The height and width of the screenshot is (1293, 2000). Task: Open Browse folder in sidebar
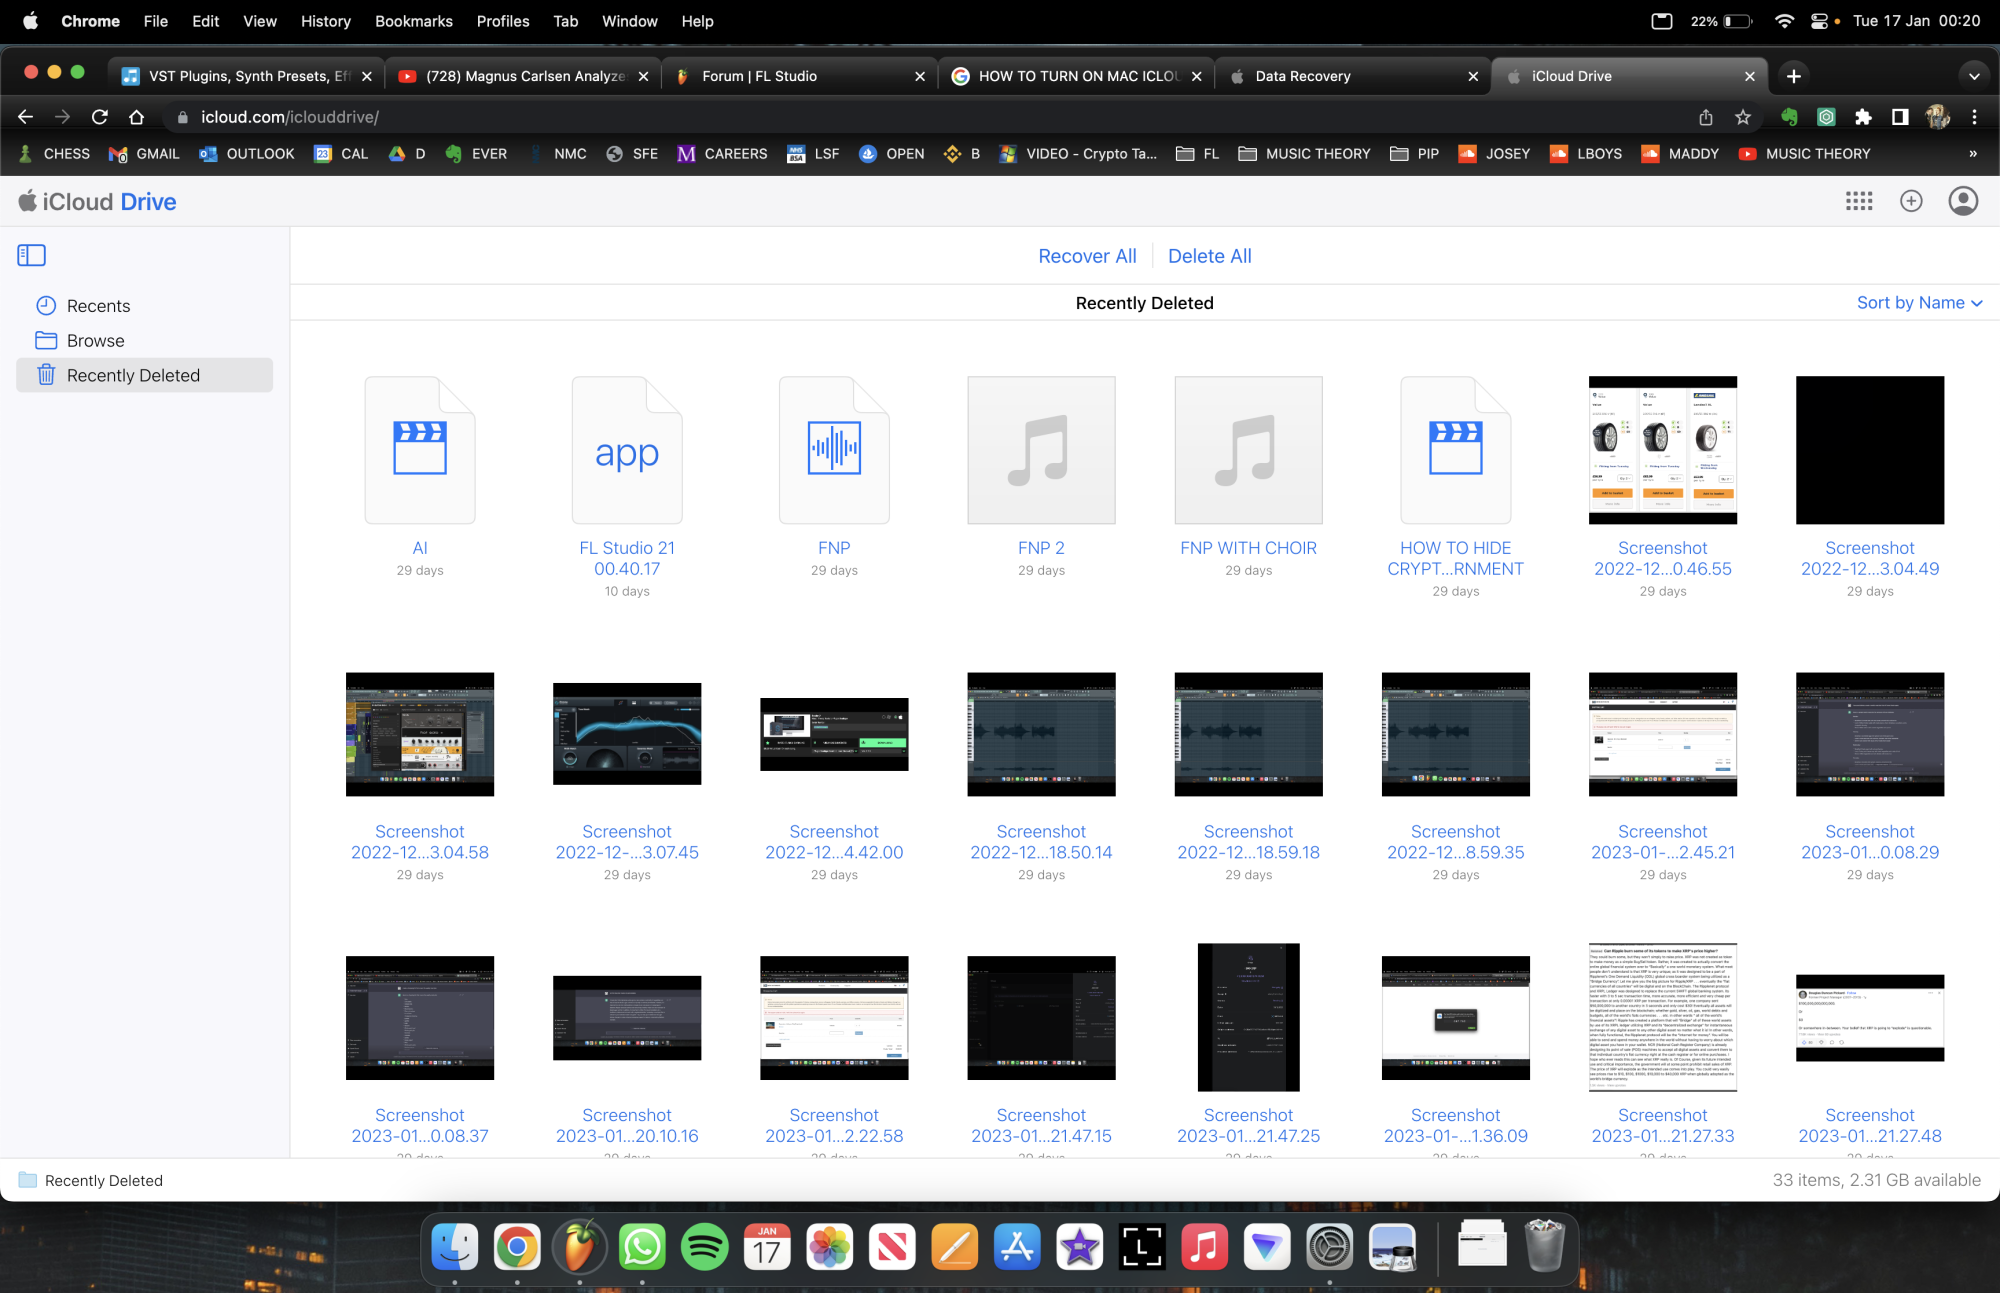(95, 341)
